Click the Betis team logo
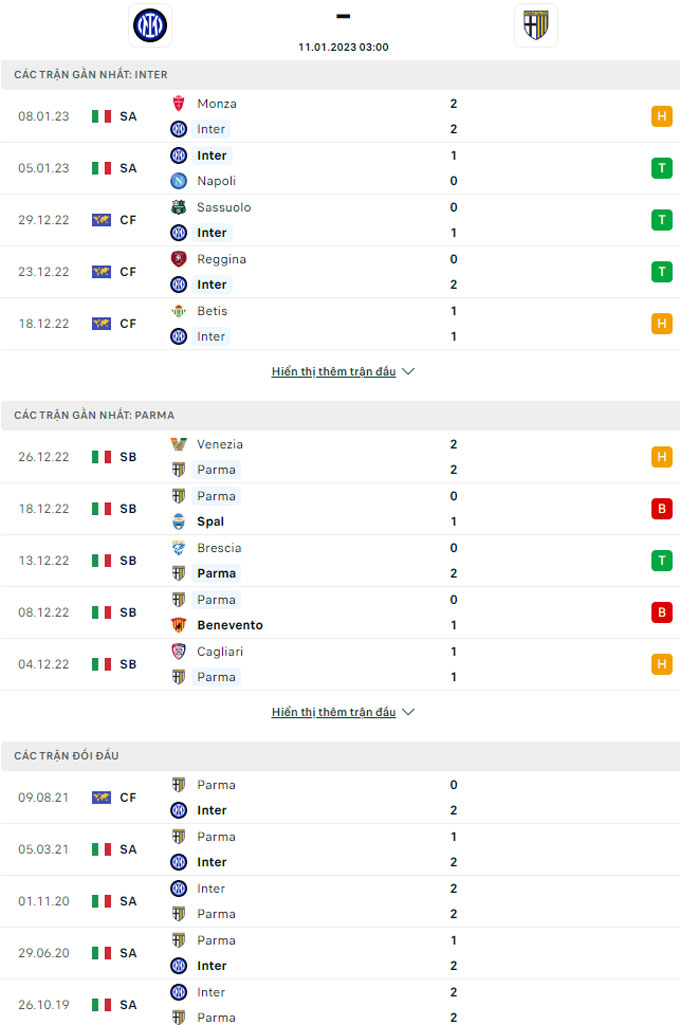Image resolution: width=680 pixels, height=1025 pixels. coord(178,311)
